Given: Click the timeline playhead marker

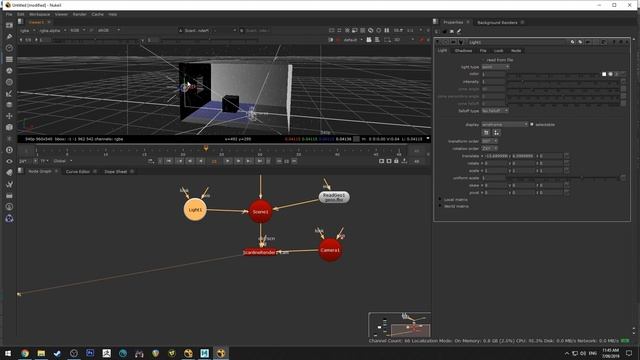Looking at the screenshot, I should point(206,149).
